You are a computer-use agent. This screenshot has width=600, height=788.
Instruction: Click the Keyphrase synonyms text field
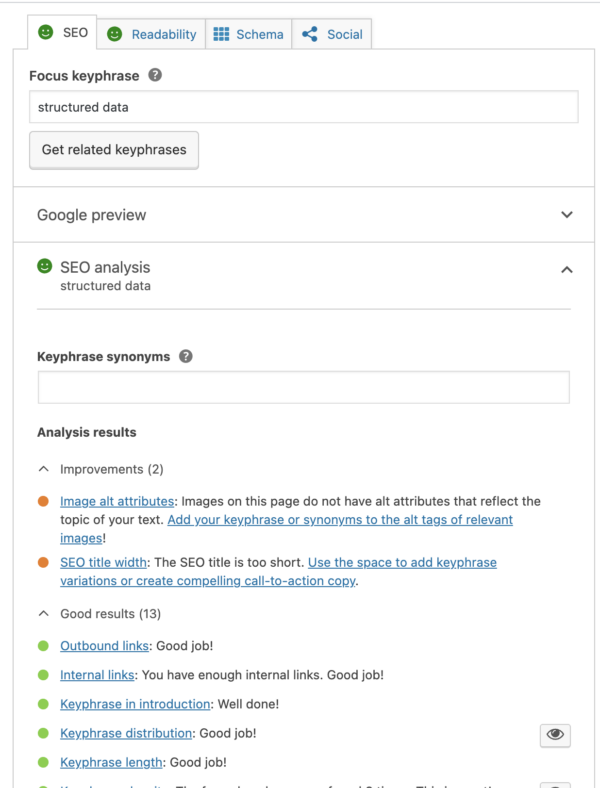coord(303,388)
